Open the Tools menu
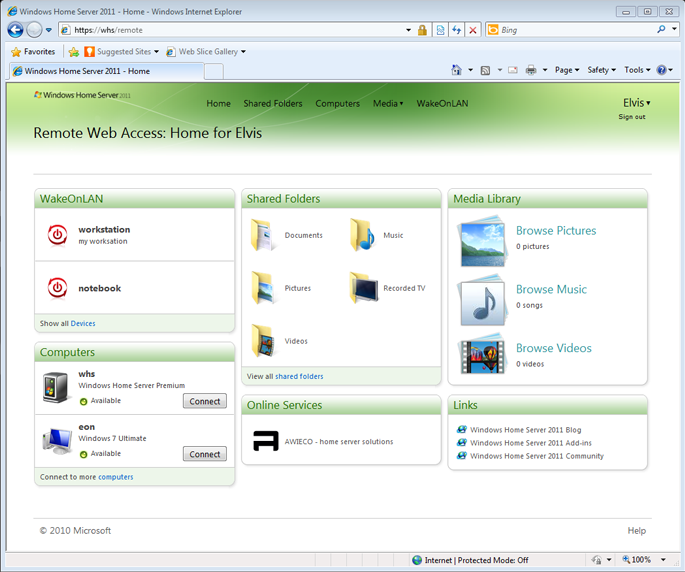This screenshot has height=572, width=685. point(637,70)
